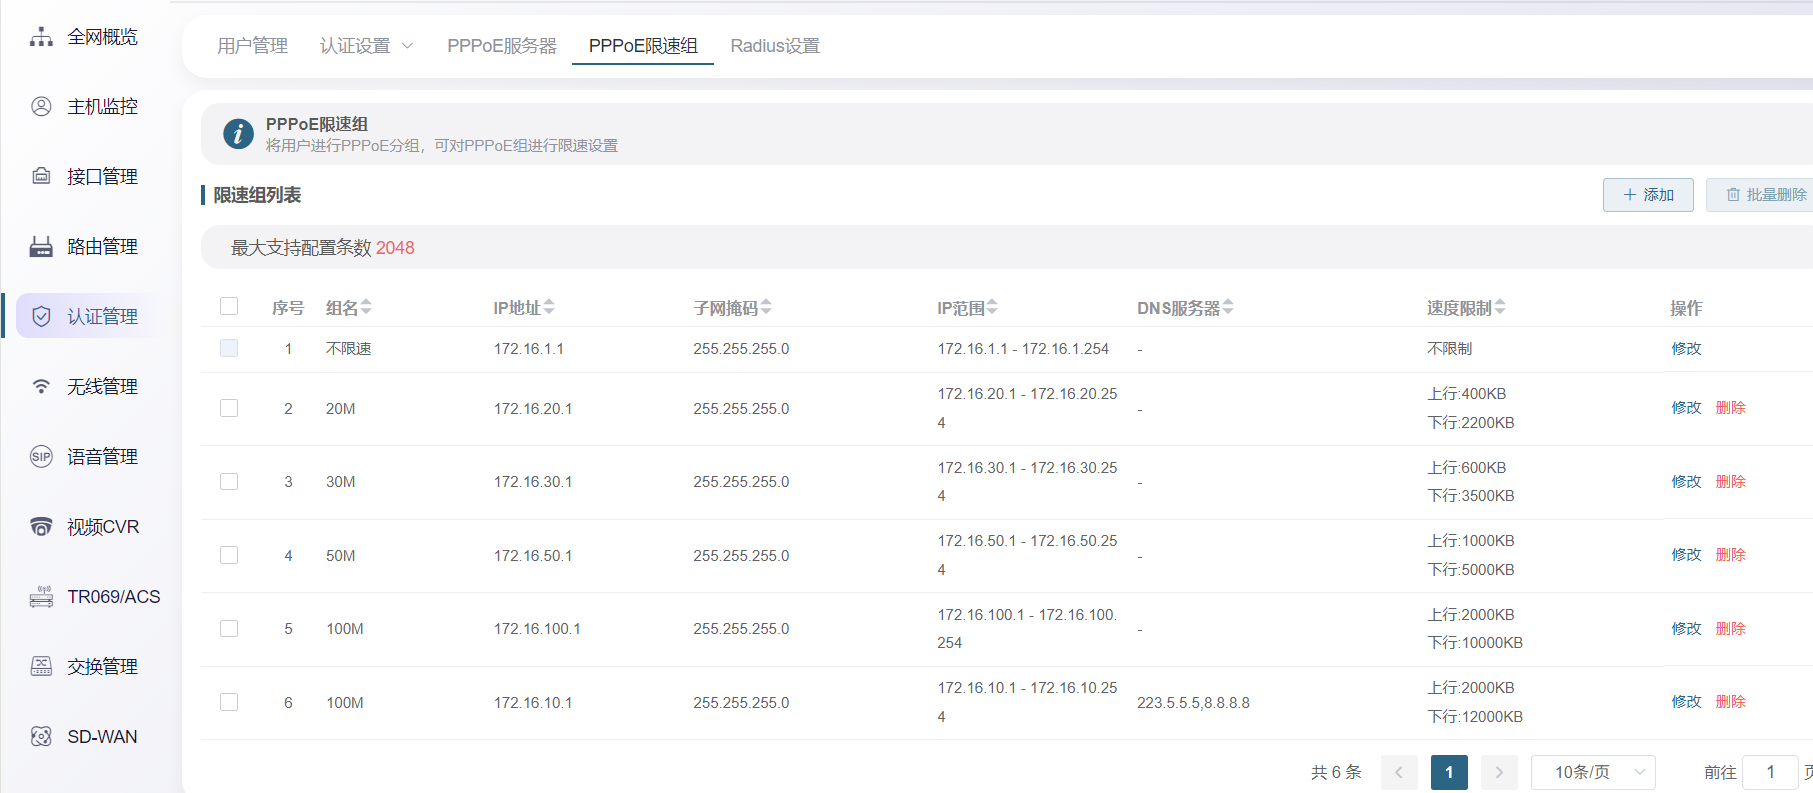The width and height of the screenshot is (1813, 793).
Task: Open 语音管理 SIP icon
Action: [x=41, y=457]
